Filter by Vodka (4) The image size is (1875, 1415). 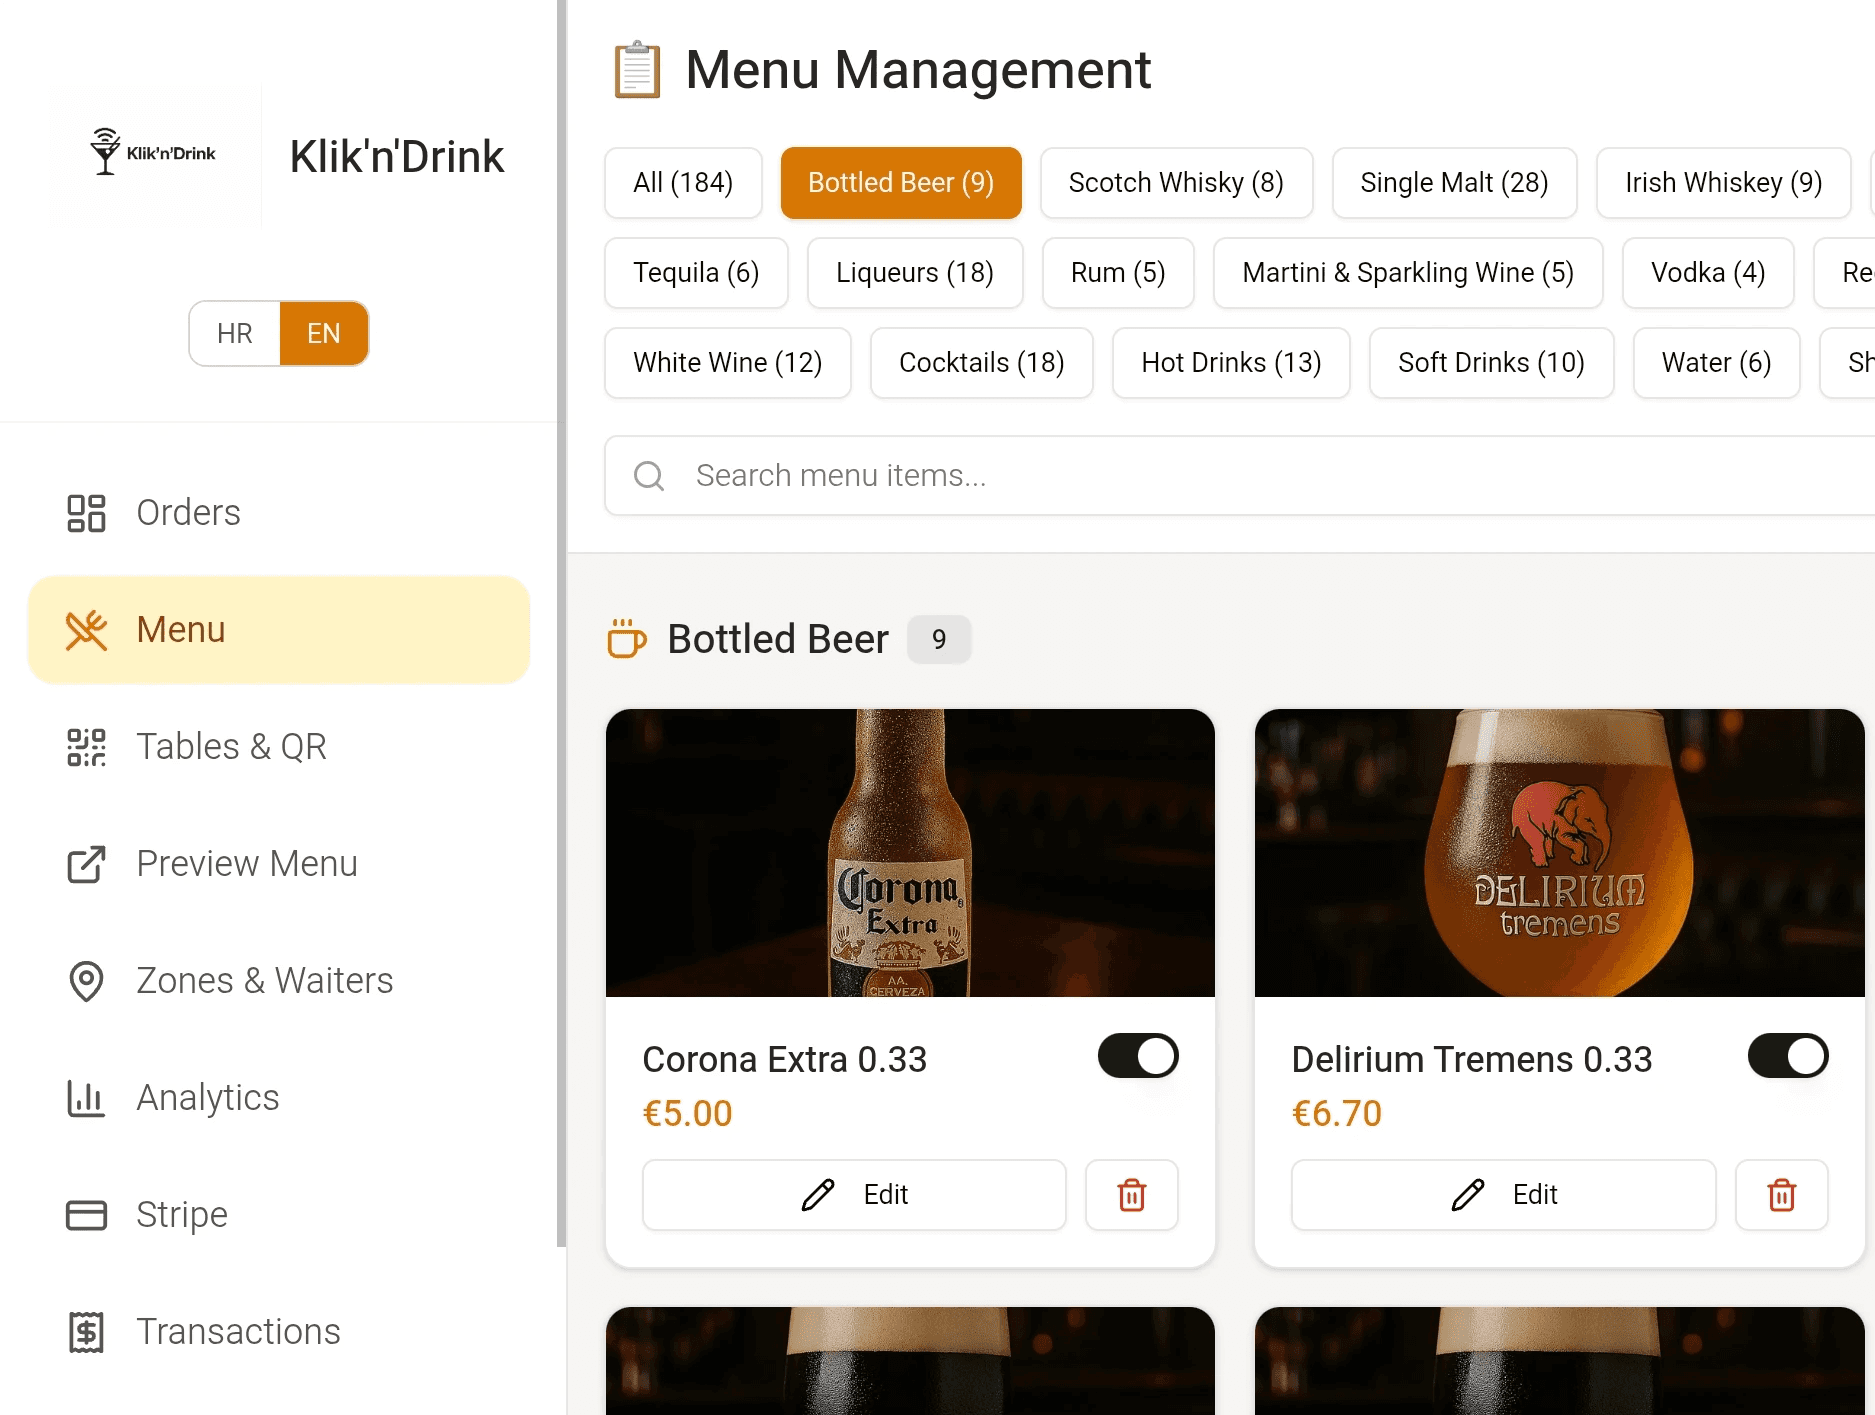(x=1708, y=273)
